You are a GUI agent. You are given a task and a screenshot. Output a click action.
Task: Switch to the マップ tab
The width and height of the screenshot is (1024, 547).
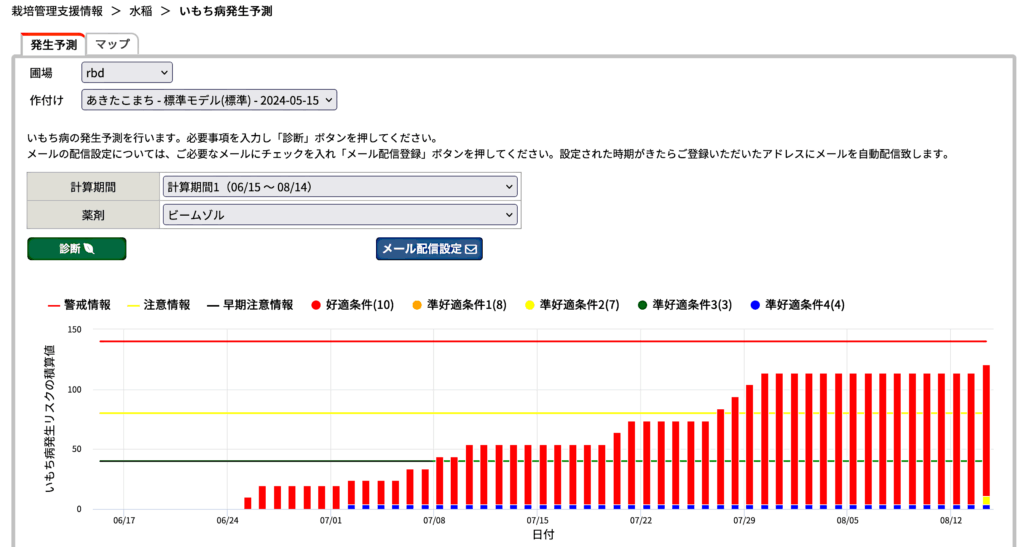click(112, 45)
